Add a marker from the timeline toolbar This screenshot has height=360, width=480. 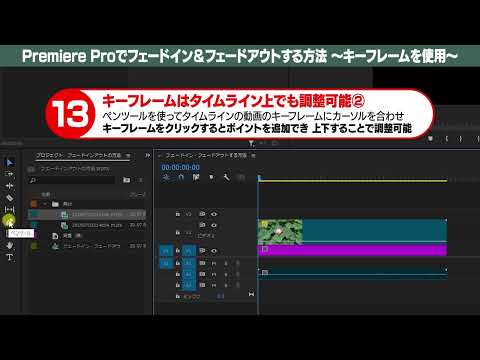[211, 177]
